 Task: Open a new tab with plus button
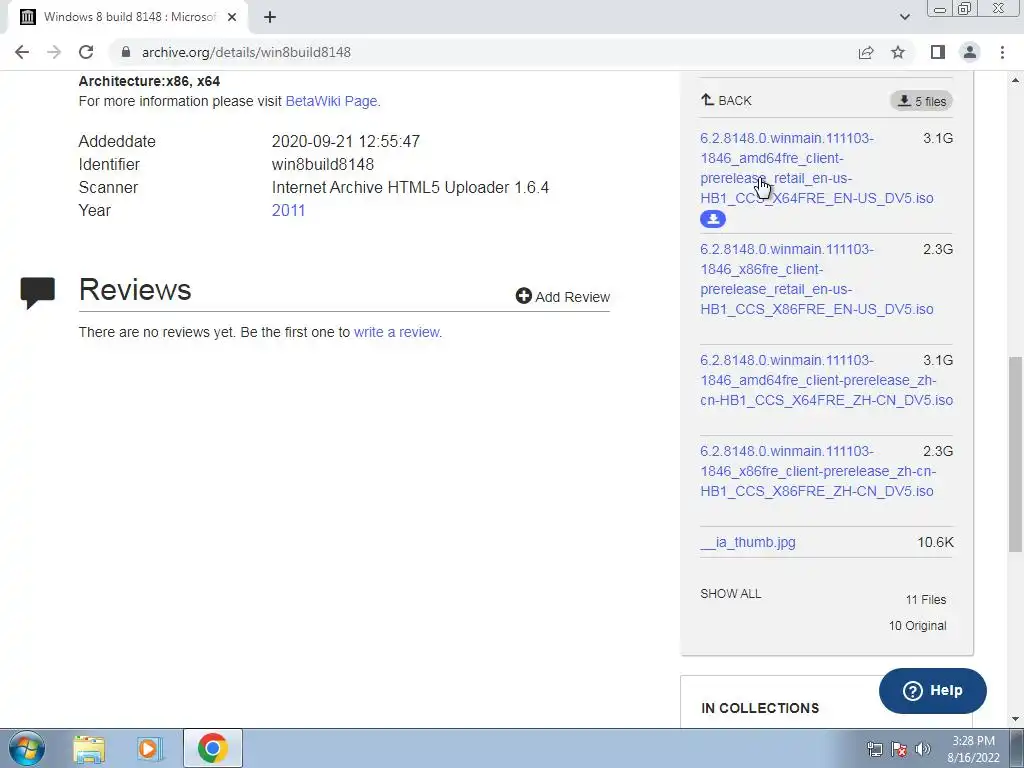(270, 17)
